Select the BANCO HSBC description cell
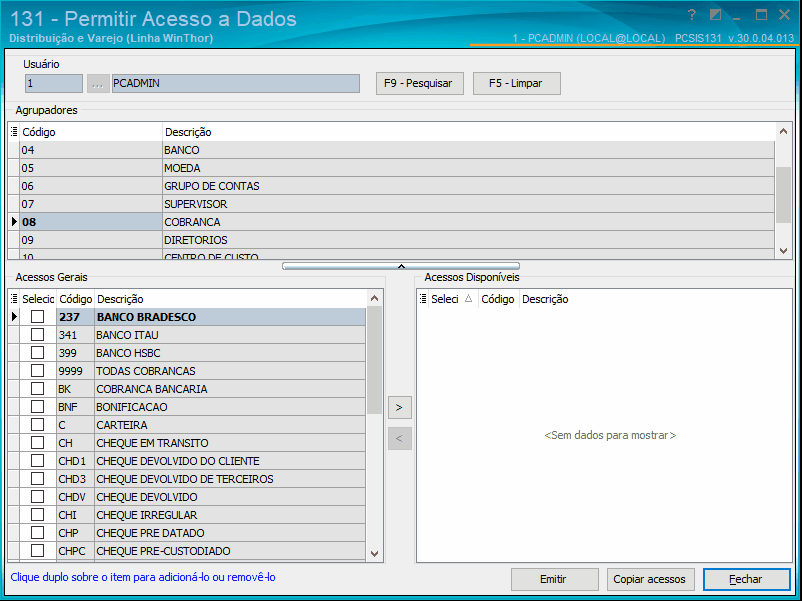The height and width of the screenshot is (601, 802). click(230, 352)
